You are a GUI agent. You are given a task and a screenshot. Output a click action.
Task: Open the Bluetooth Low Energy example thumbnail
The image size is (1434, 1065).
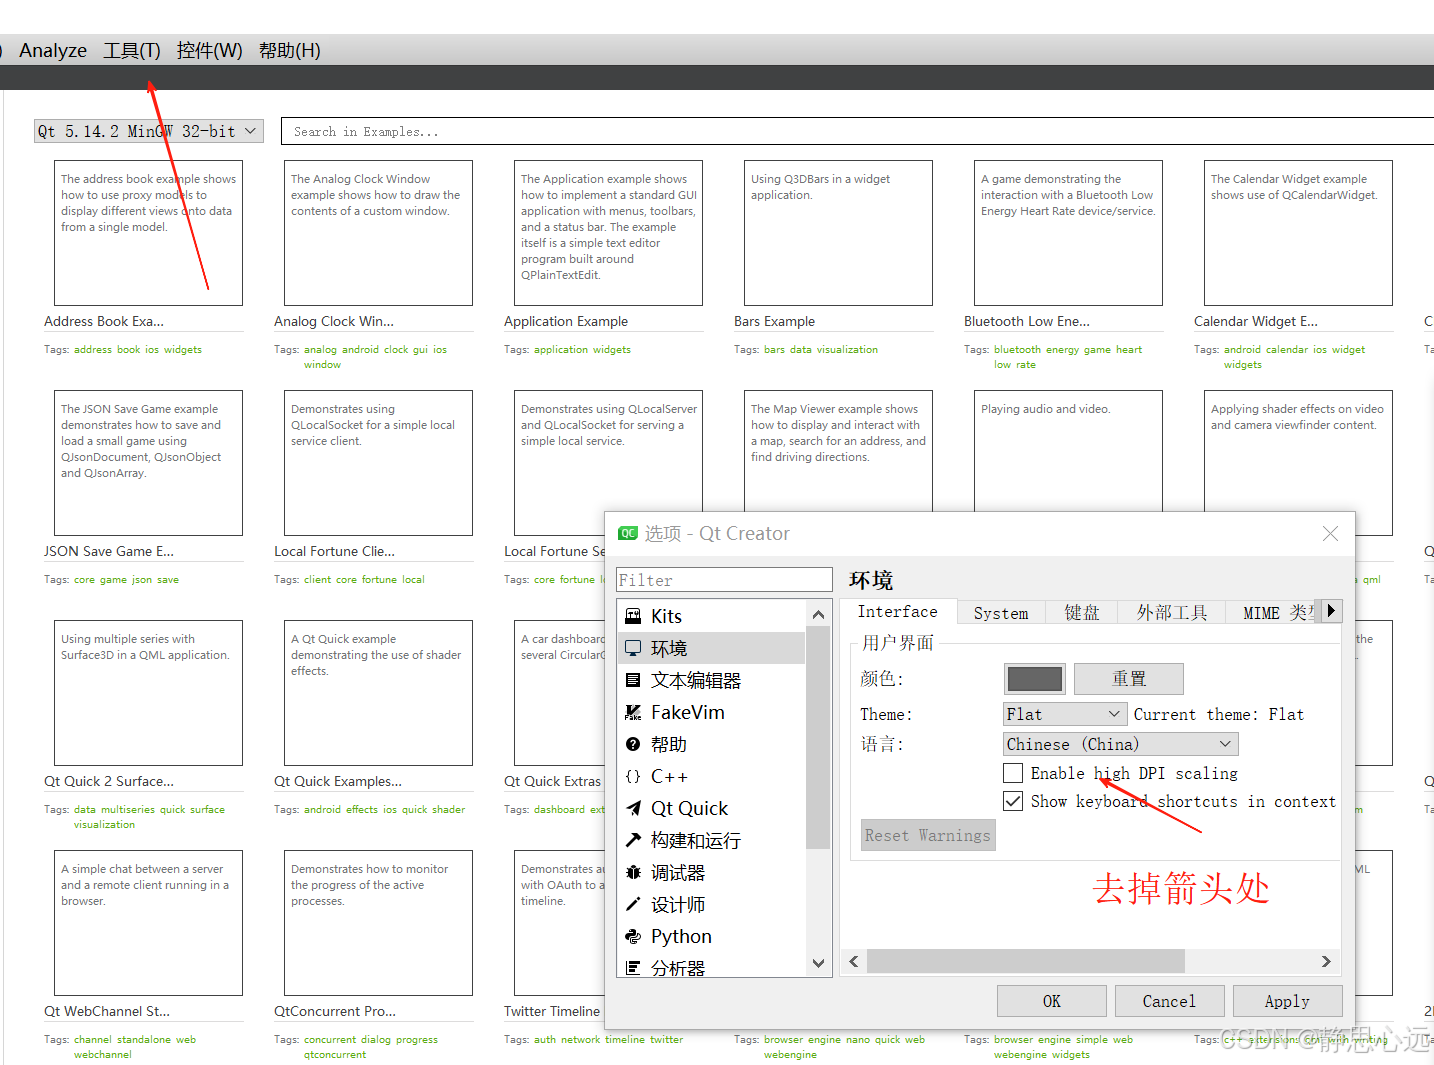pyautogui.click(x=1068, y=233)
